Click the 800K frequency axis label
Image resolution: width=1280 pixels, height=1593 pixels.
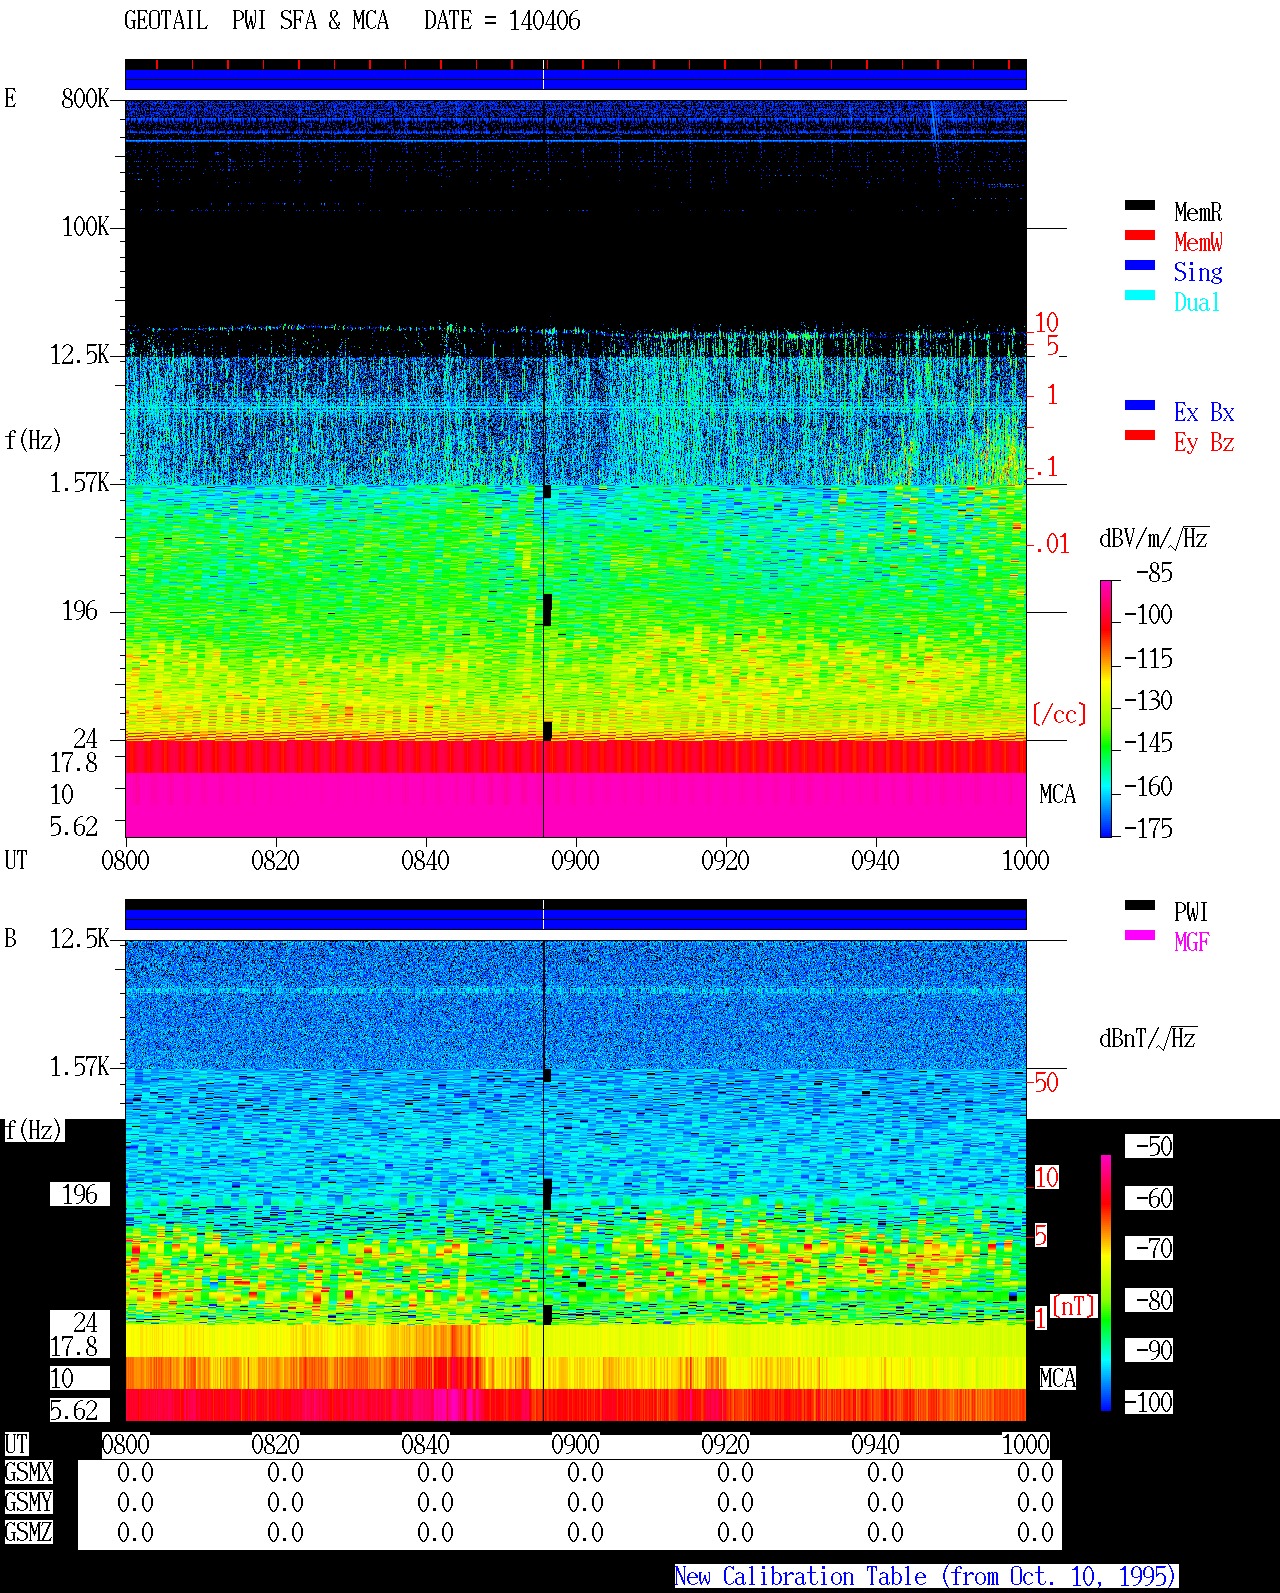click(x=85, y=99)
